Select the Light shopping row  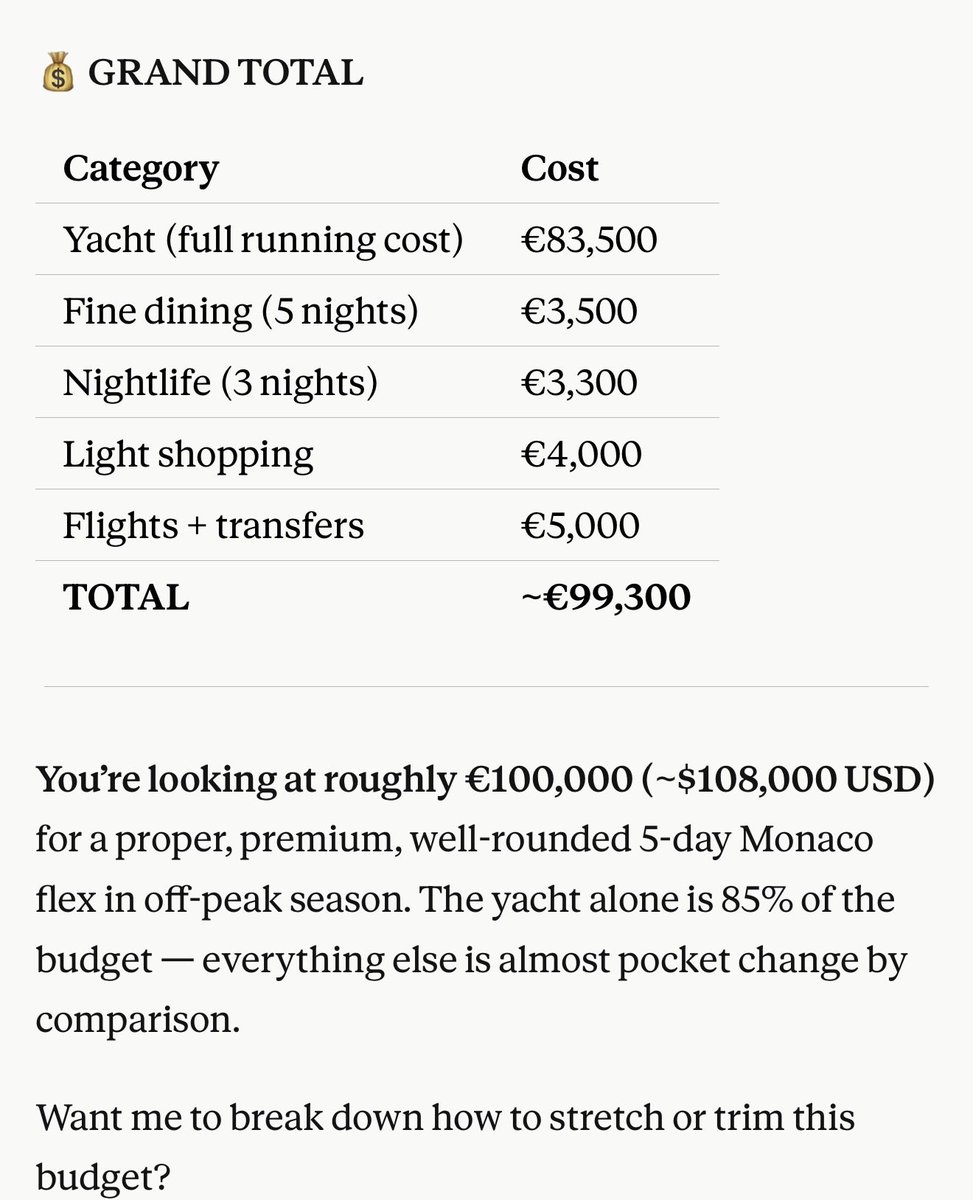(x=377, y=454)
